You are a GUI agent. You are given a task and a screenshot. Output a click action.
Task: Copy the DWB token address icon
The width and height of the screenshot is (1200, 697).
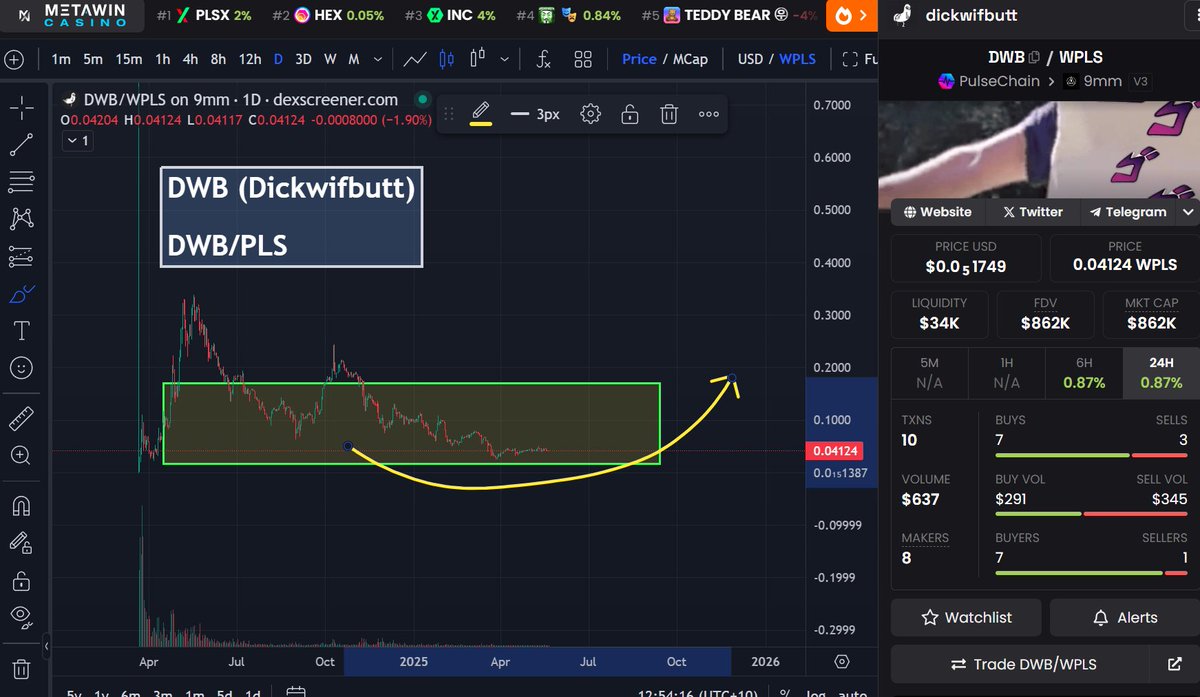click(x=1034, y=57)
